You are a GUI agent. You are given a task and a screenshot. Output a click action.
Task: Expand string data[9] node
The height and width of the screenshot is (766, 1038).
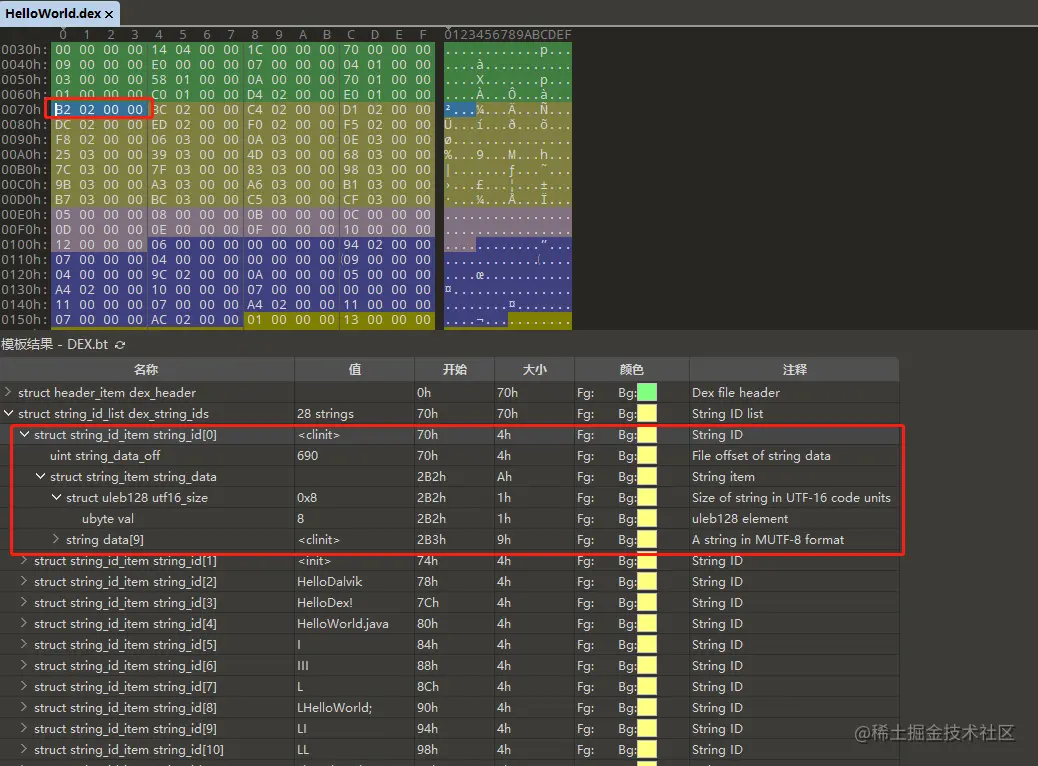coord(56,539)
